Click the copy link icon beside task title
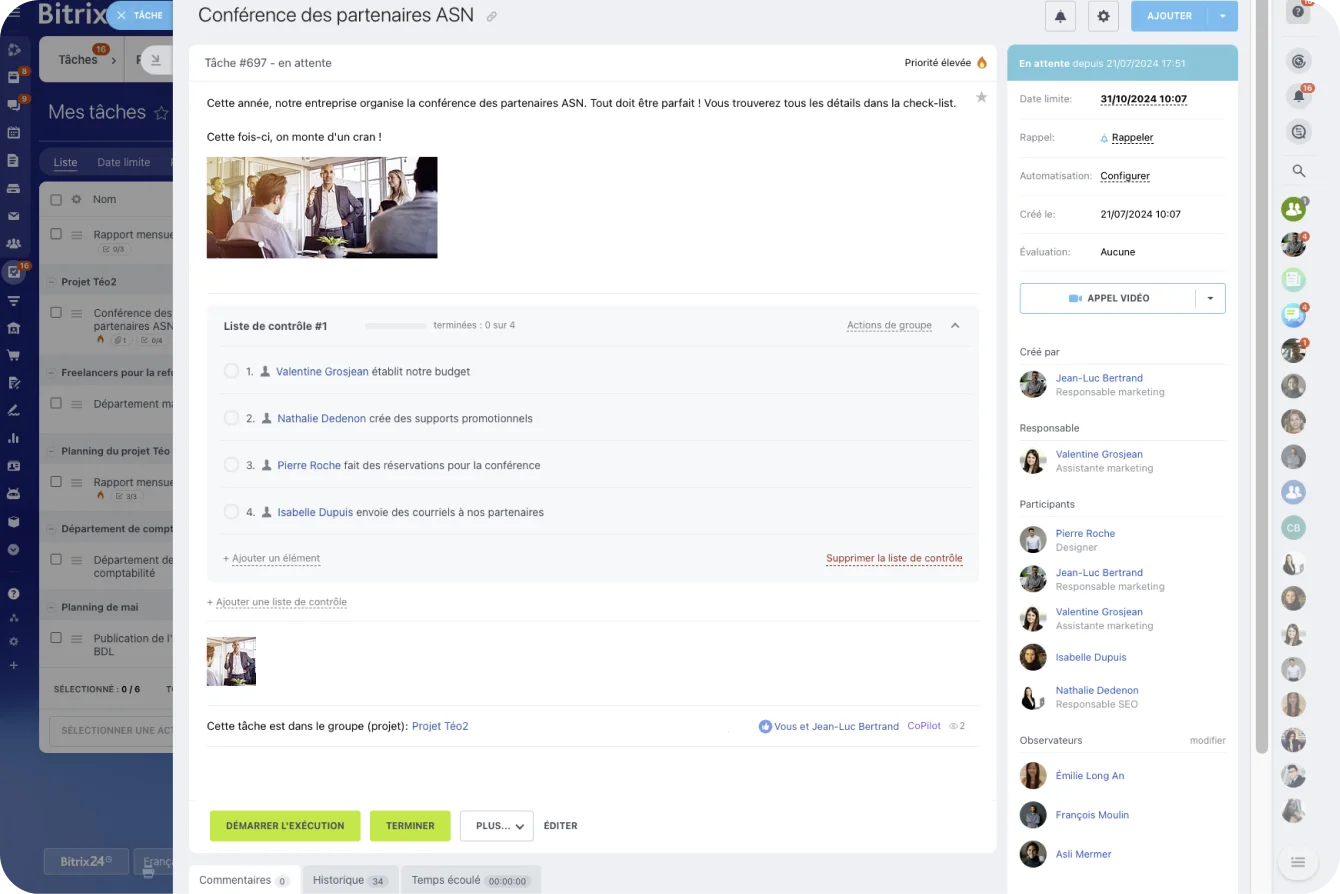Screen dimensions: 1340x894 (x=491, y=17)
